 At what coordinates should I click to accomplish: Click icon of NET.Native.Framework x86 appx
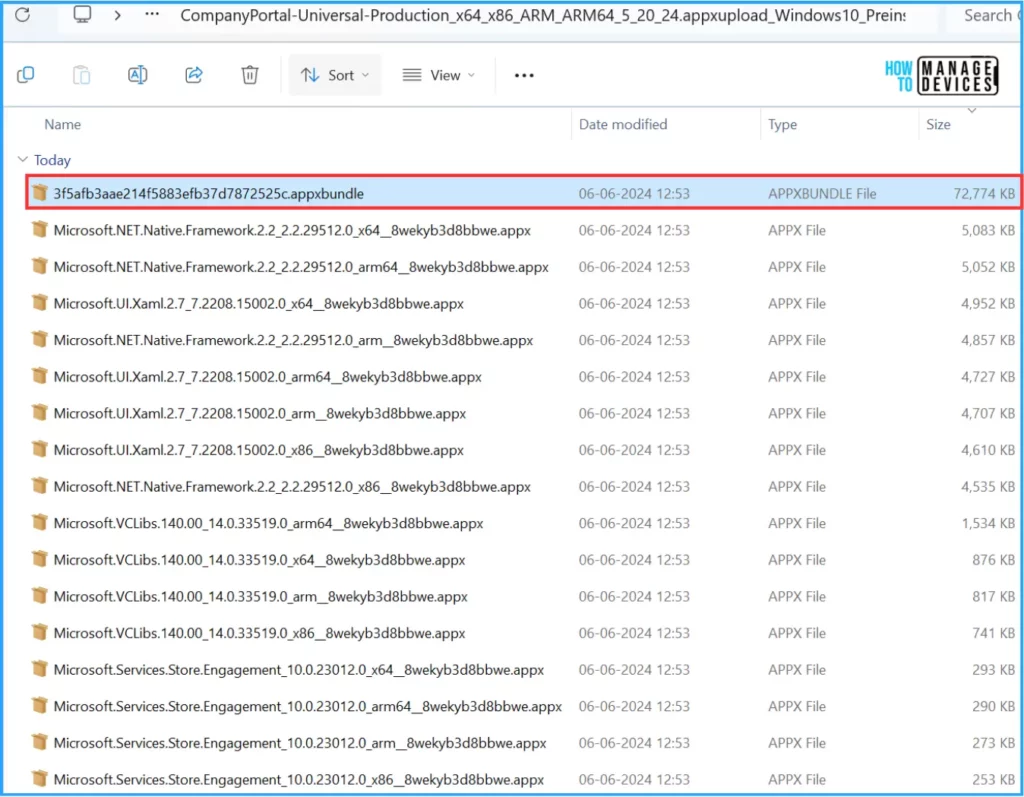tap(40, 485)
